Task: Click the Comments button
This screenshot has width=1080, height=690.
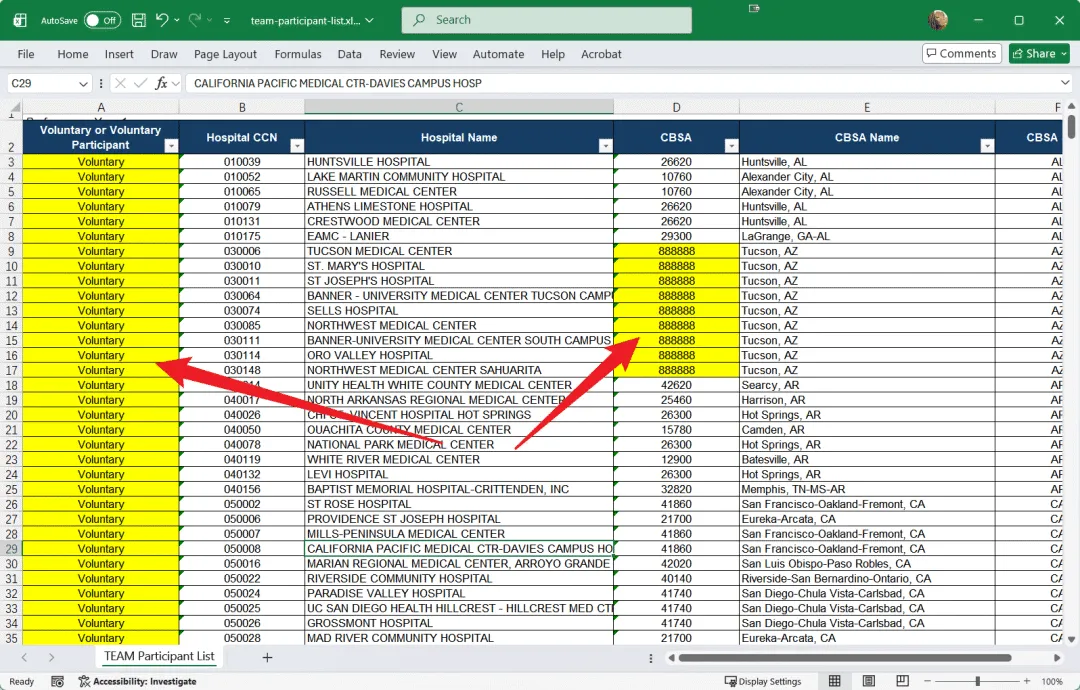Action: tap(962, 53)
